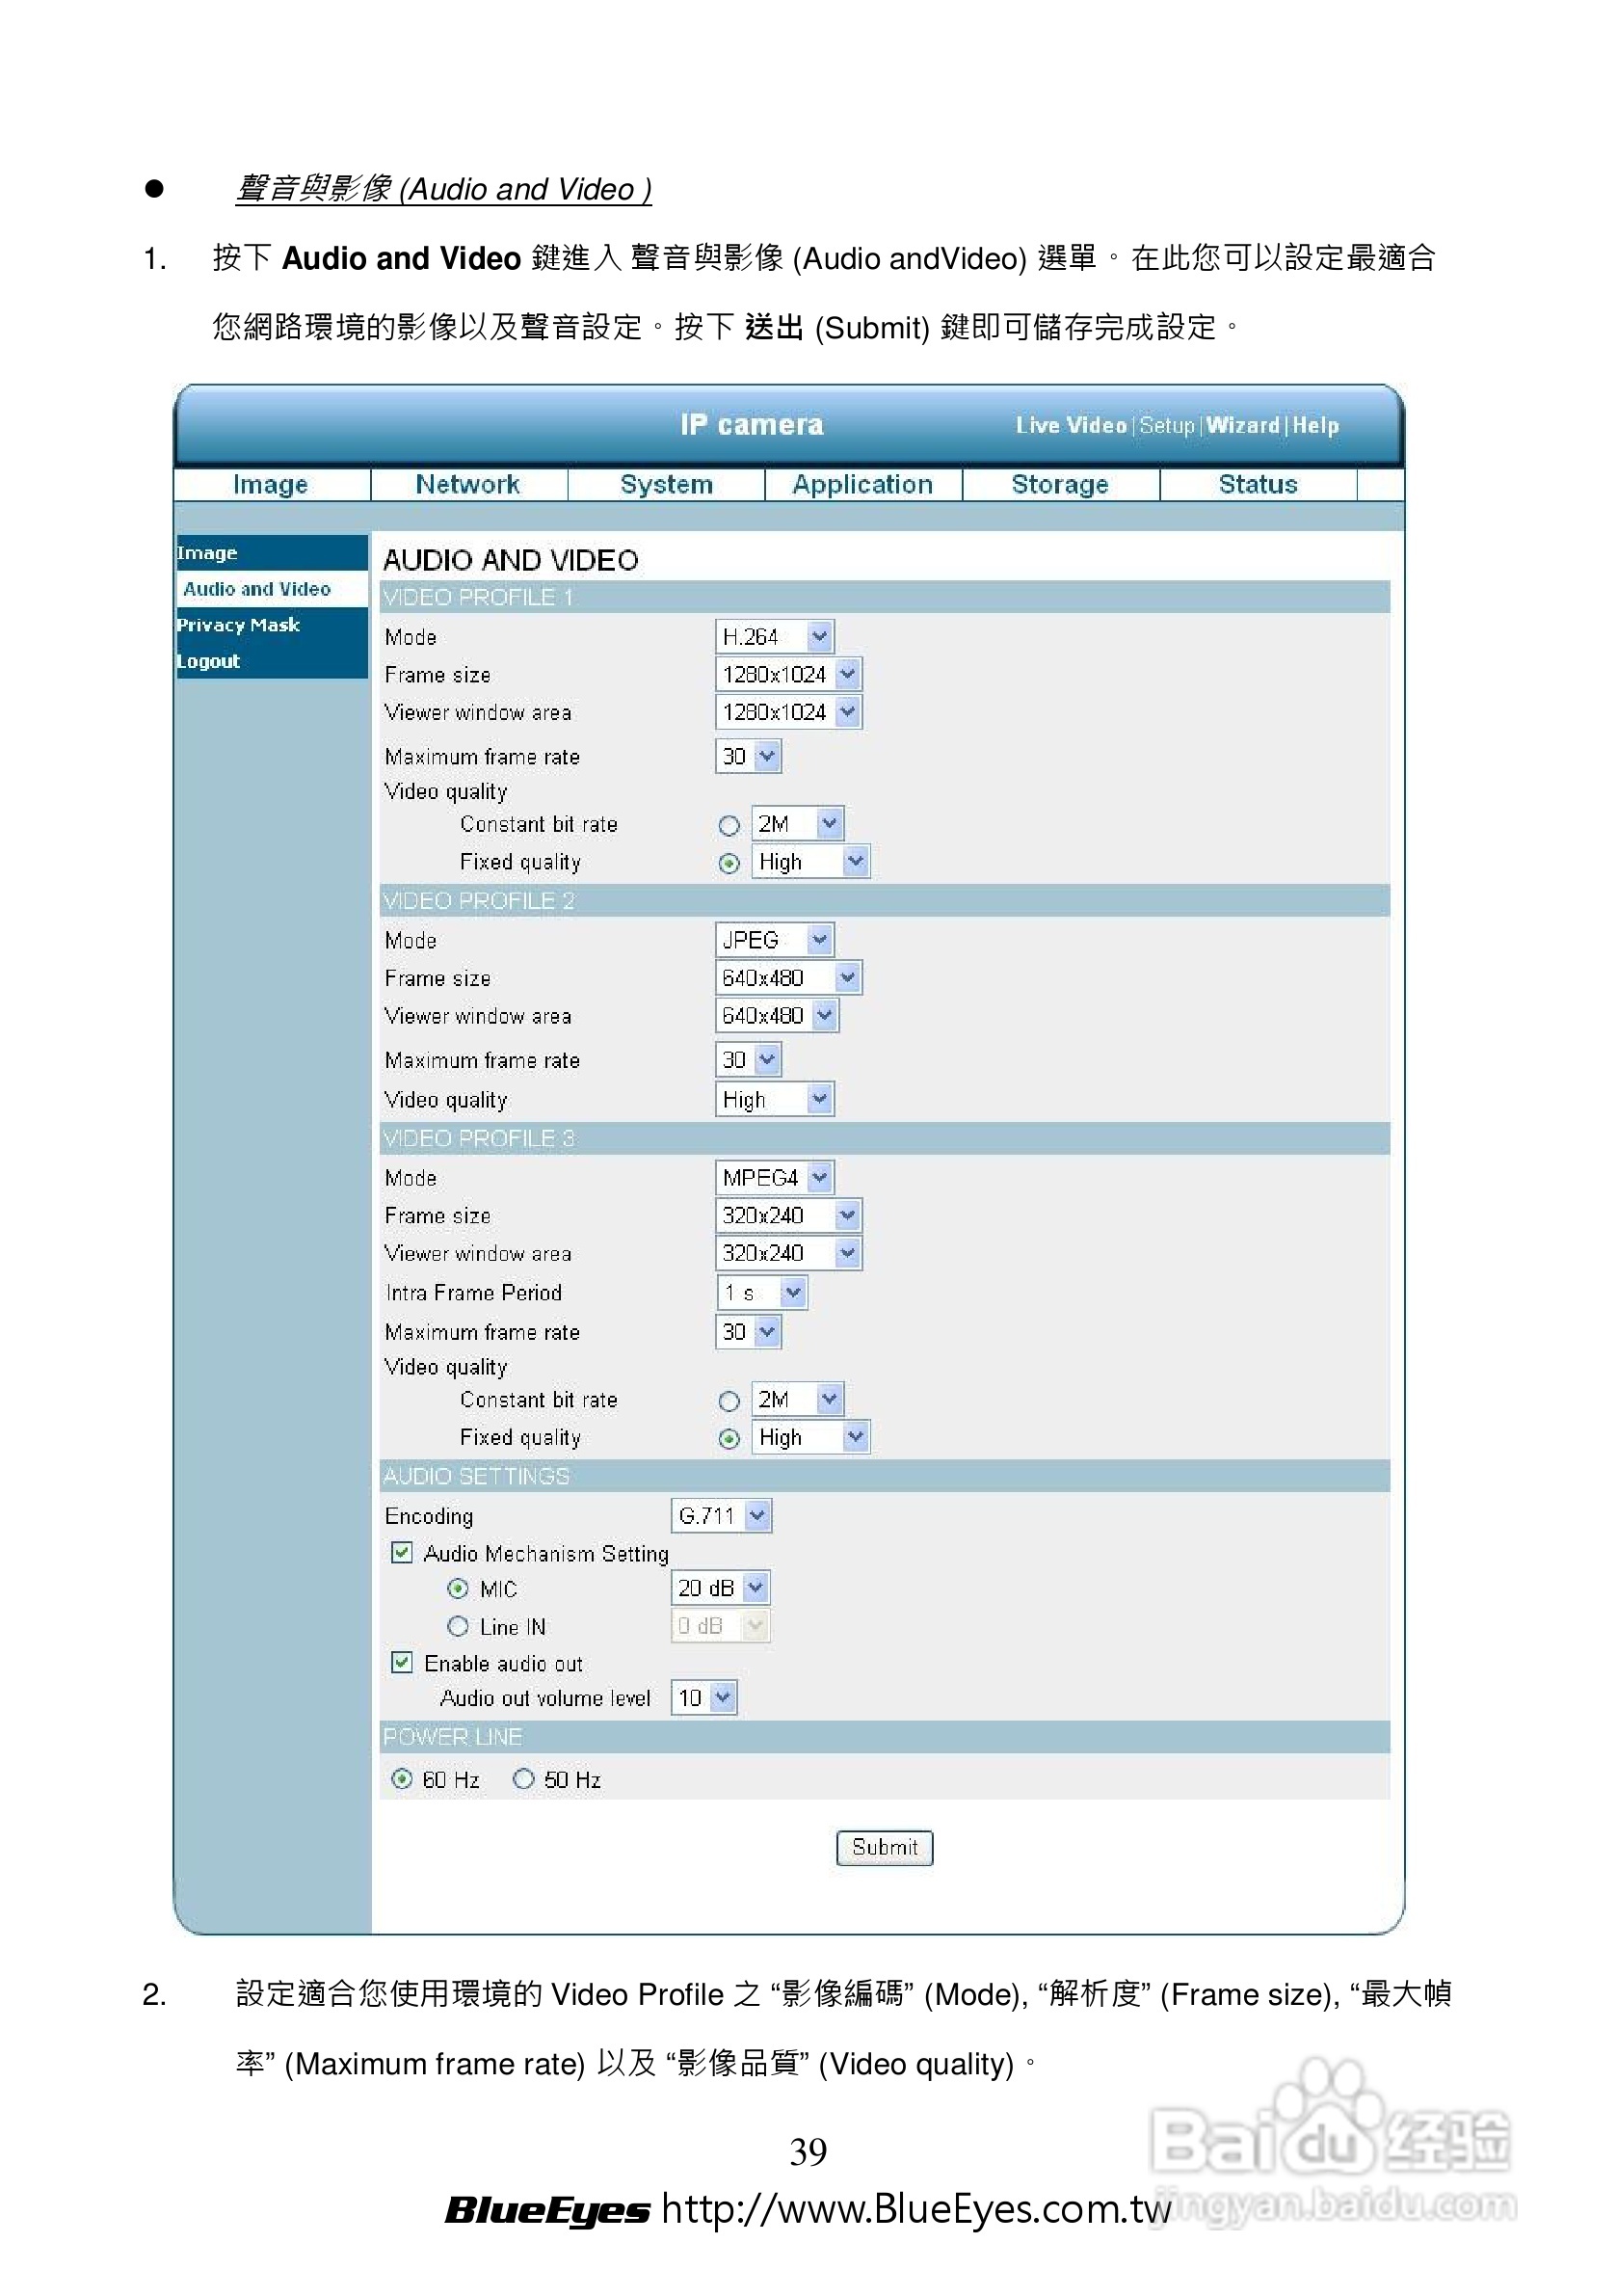The width and height of the screenshot is (1617, 2296).
Task: Open Video Profile 1 Frame size dropdown
Action: [x=788, y=674]
